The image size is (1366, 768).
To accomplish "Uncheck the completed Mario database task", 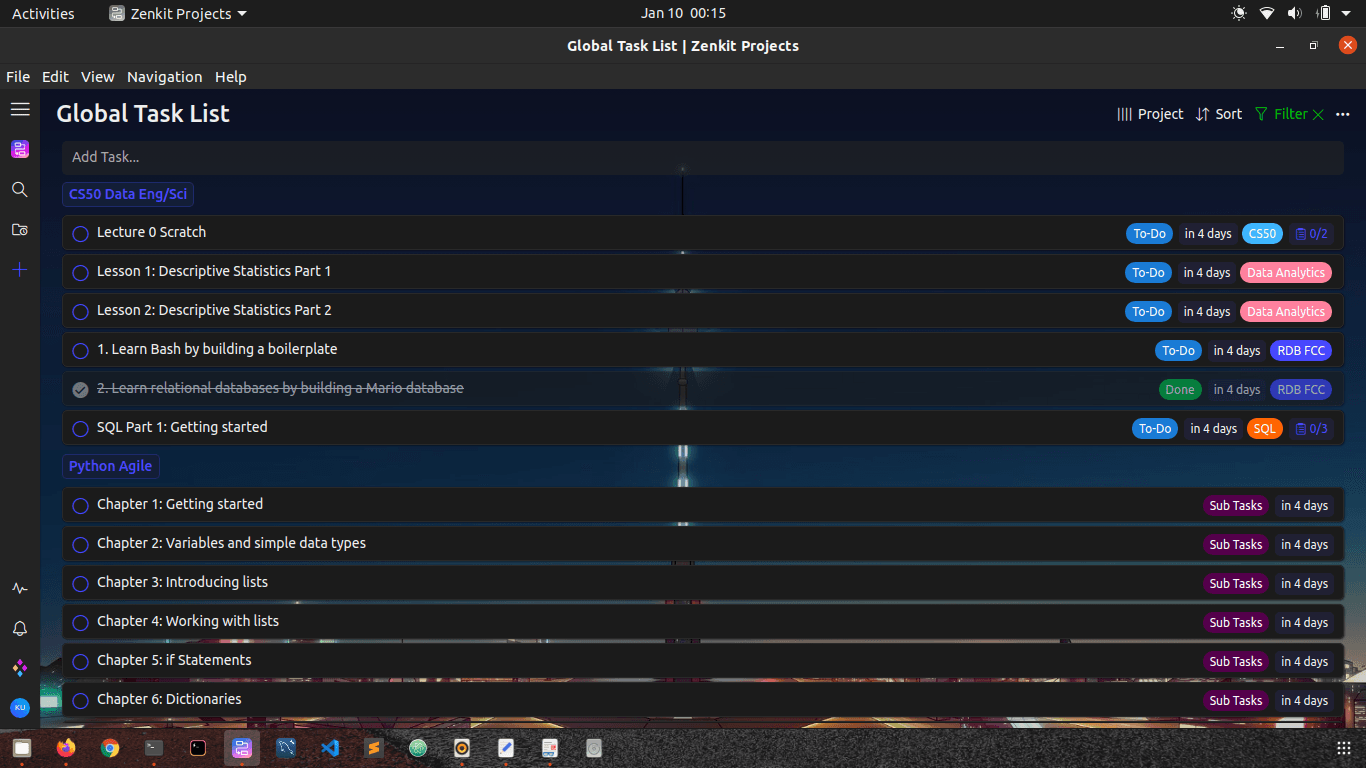I will pyautogui.click(x=81, y=389).
